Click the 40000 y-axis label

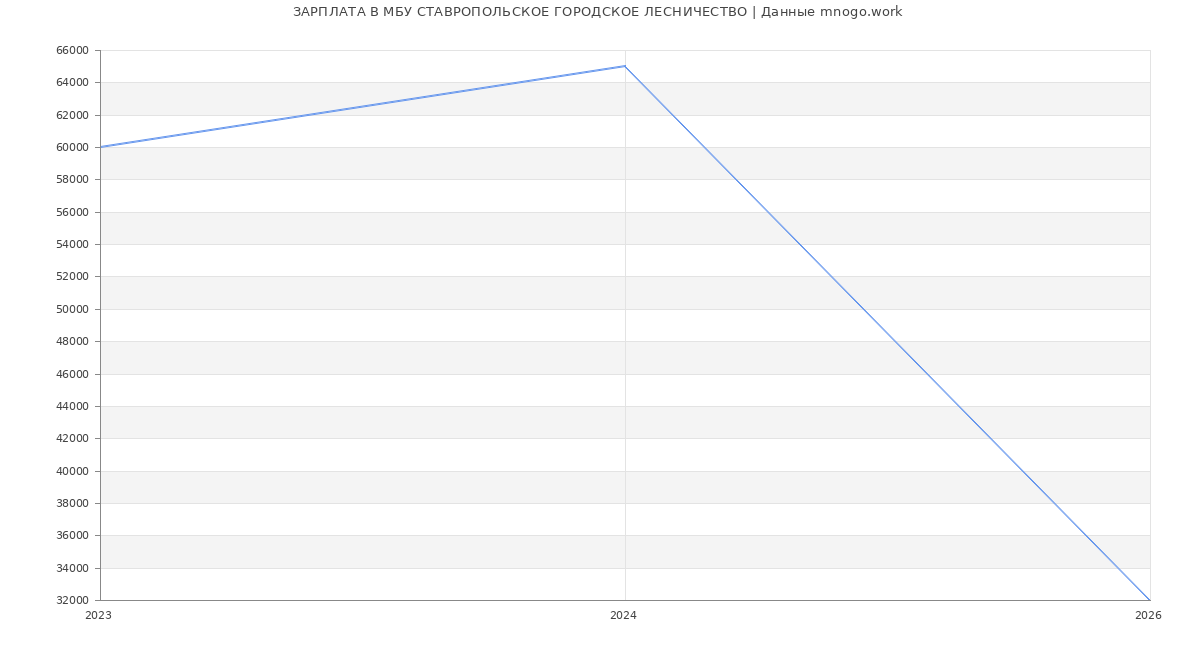(x=72, y=471)
